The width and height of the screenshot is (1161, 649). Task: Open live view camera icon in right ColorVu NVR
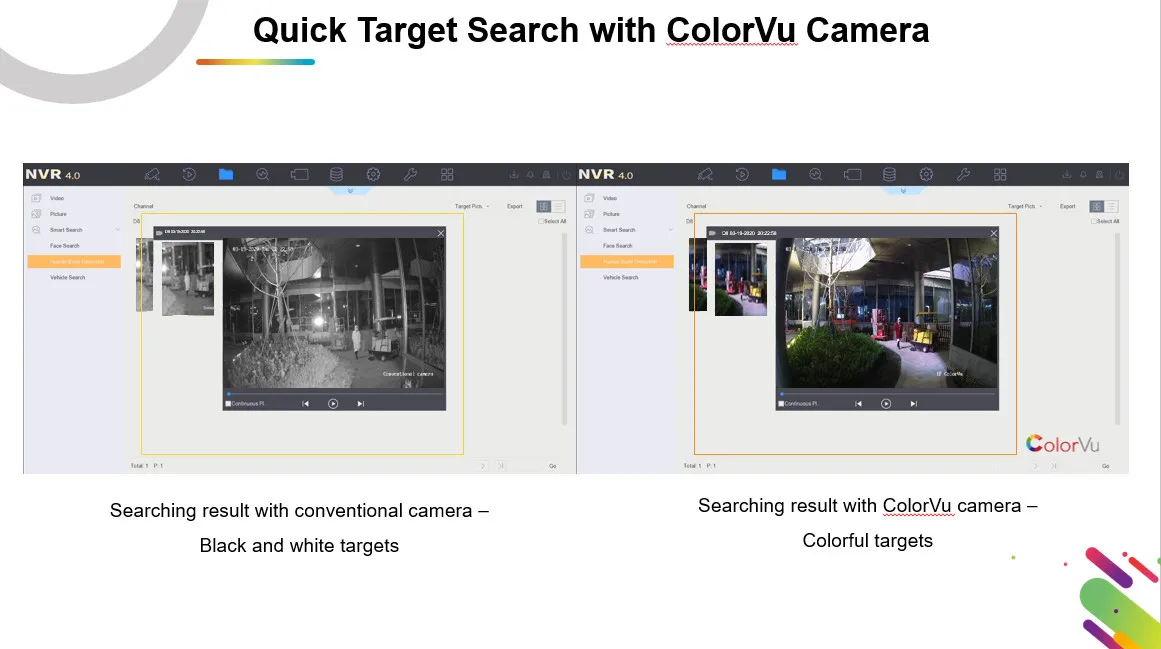705,175
